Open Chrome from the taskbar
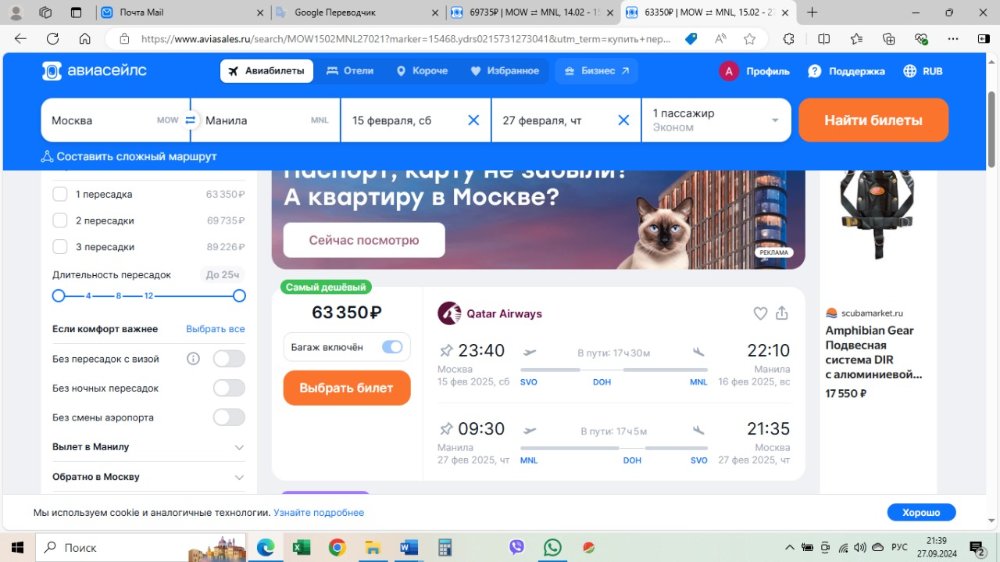1000x562 pixels. tap(337, 547)
